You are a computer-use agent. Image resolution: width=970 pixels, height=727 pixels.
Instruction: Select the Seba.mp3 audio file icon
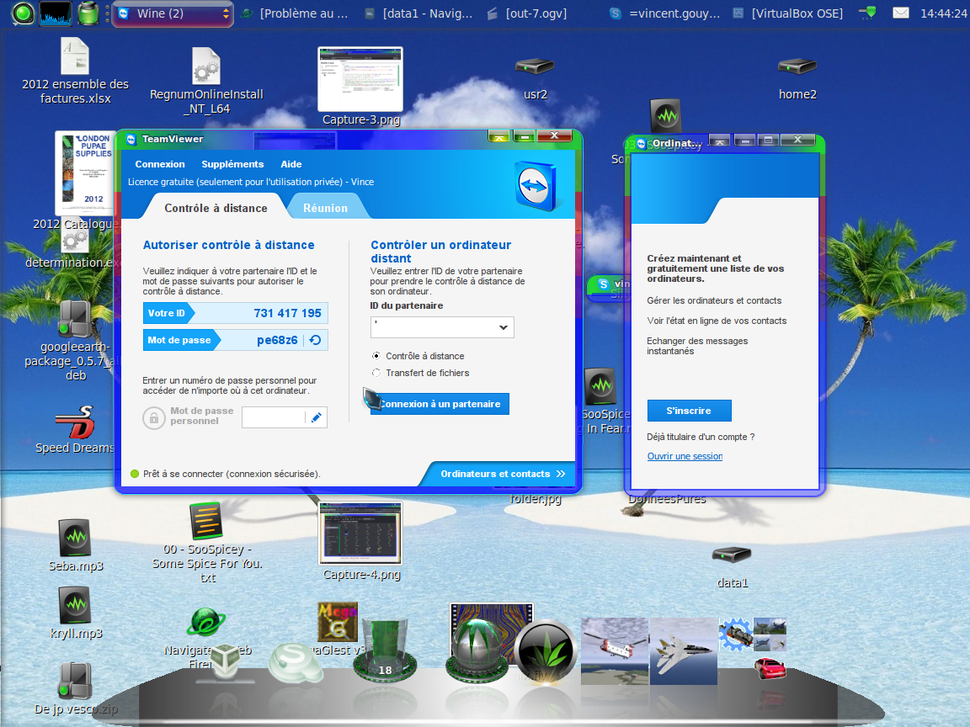(75, 538)
